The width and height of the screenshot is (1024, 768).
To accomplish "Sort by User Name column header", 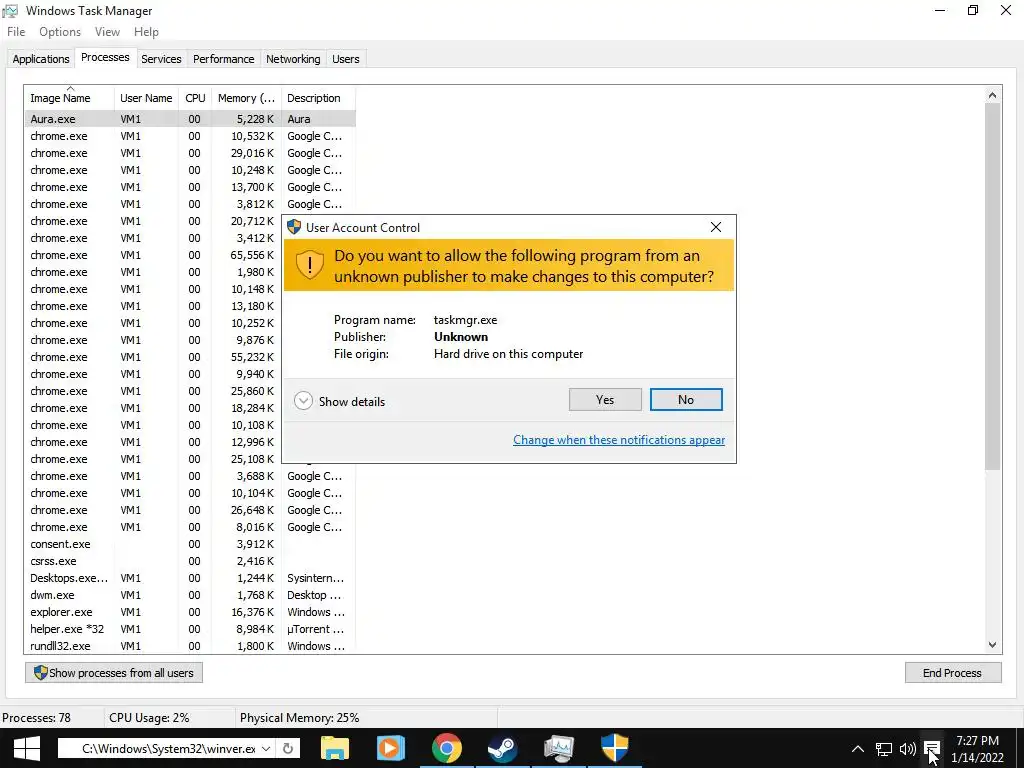I will [x=146, y=98].
